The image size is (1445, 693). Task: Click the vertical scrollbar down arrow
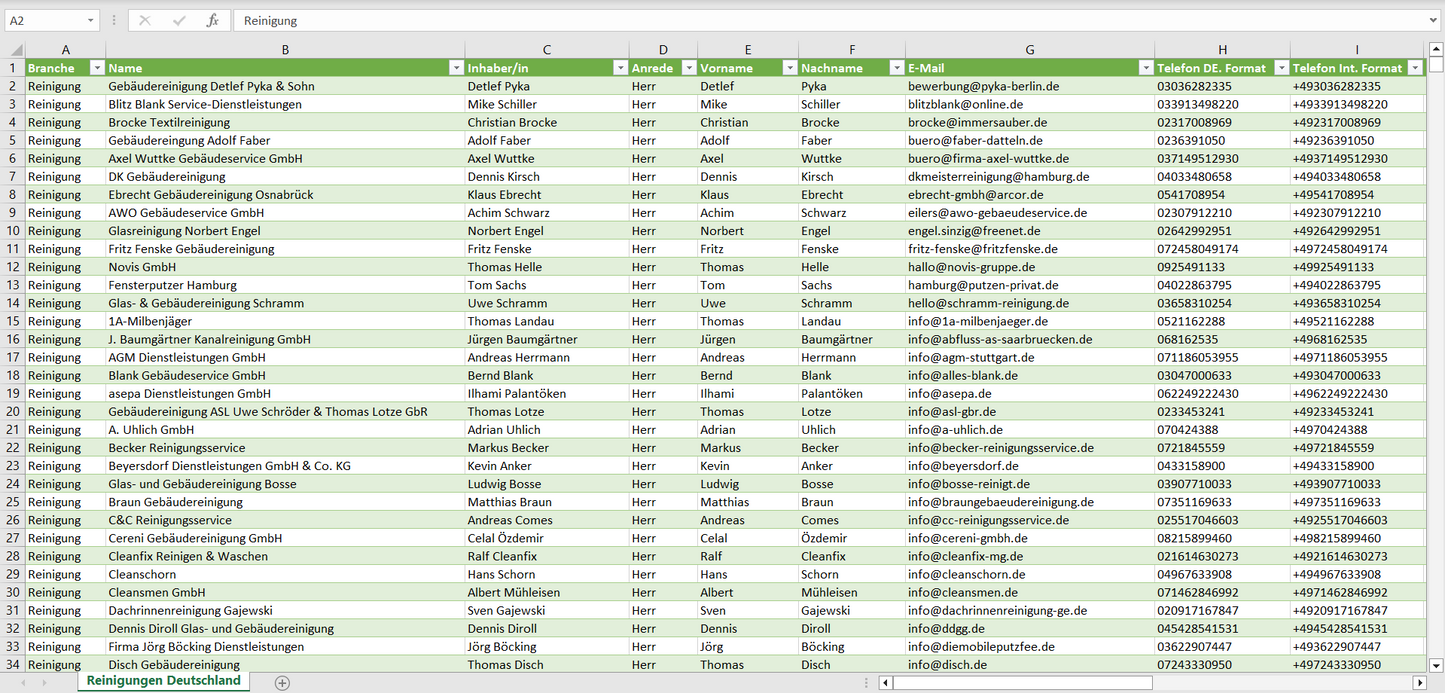1436,664
